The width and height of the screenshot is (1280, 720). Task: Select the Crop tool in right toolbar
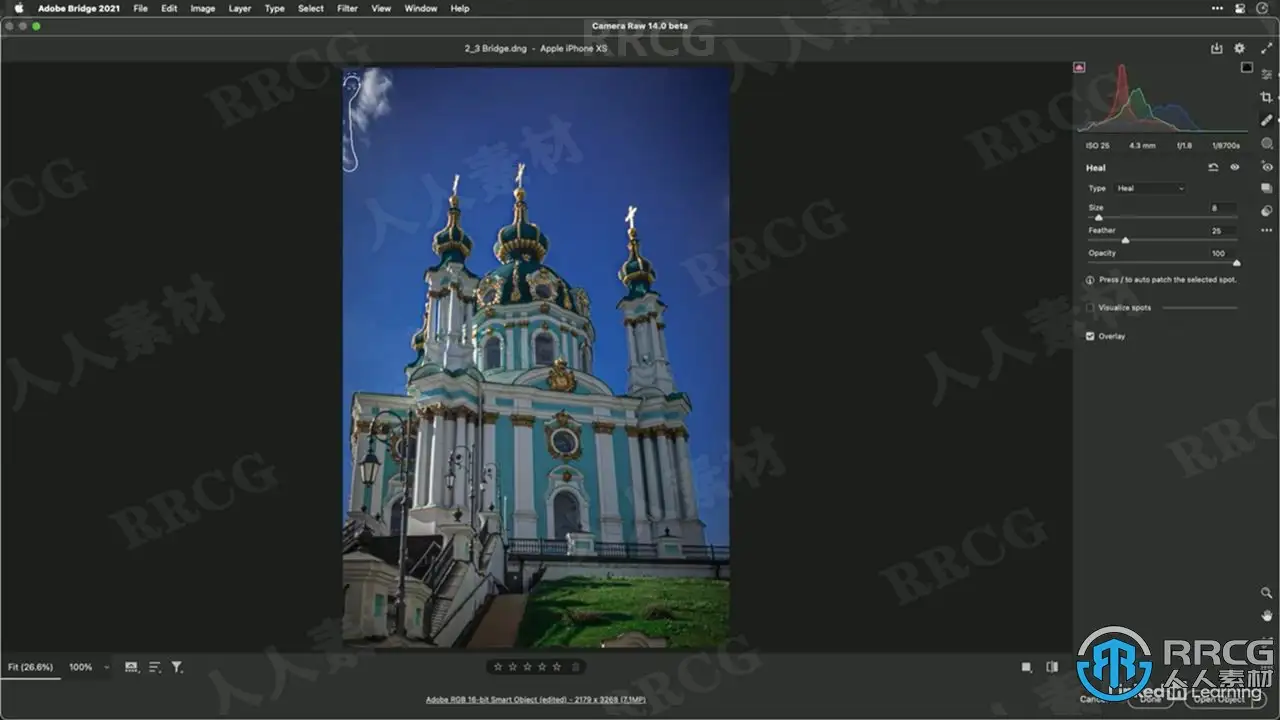click(x=1267, y=97)
